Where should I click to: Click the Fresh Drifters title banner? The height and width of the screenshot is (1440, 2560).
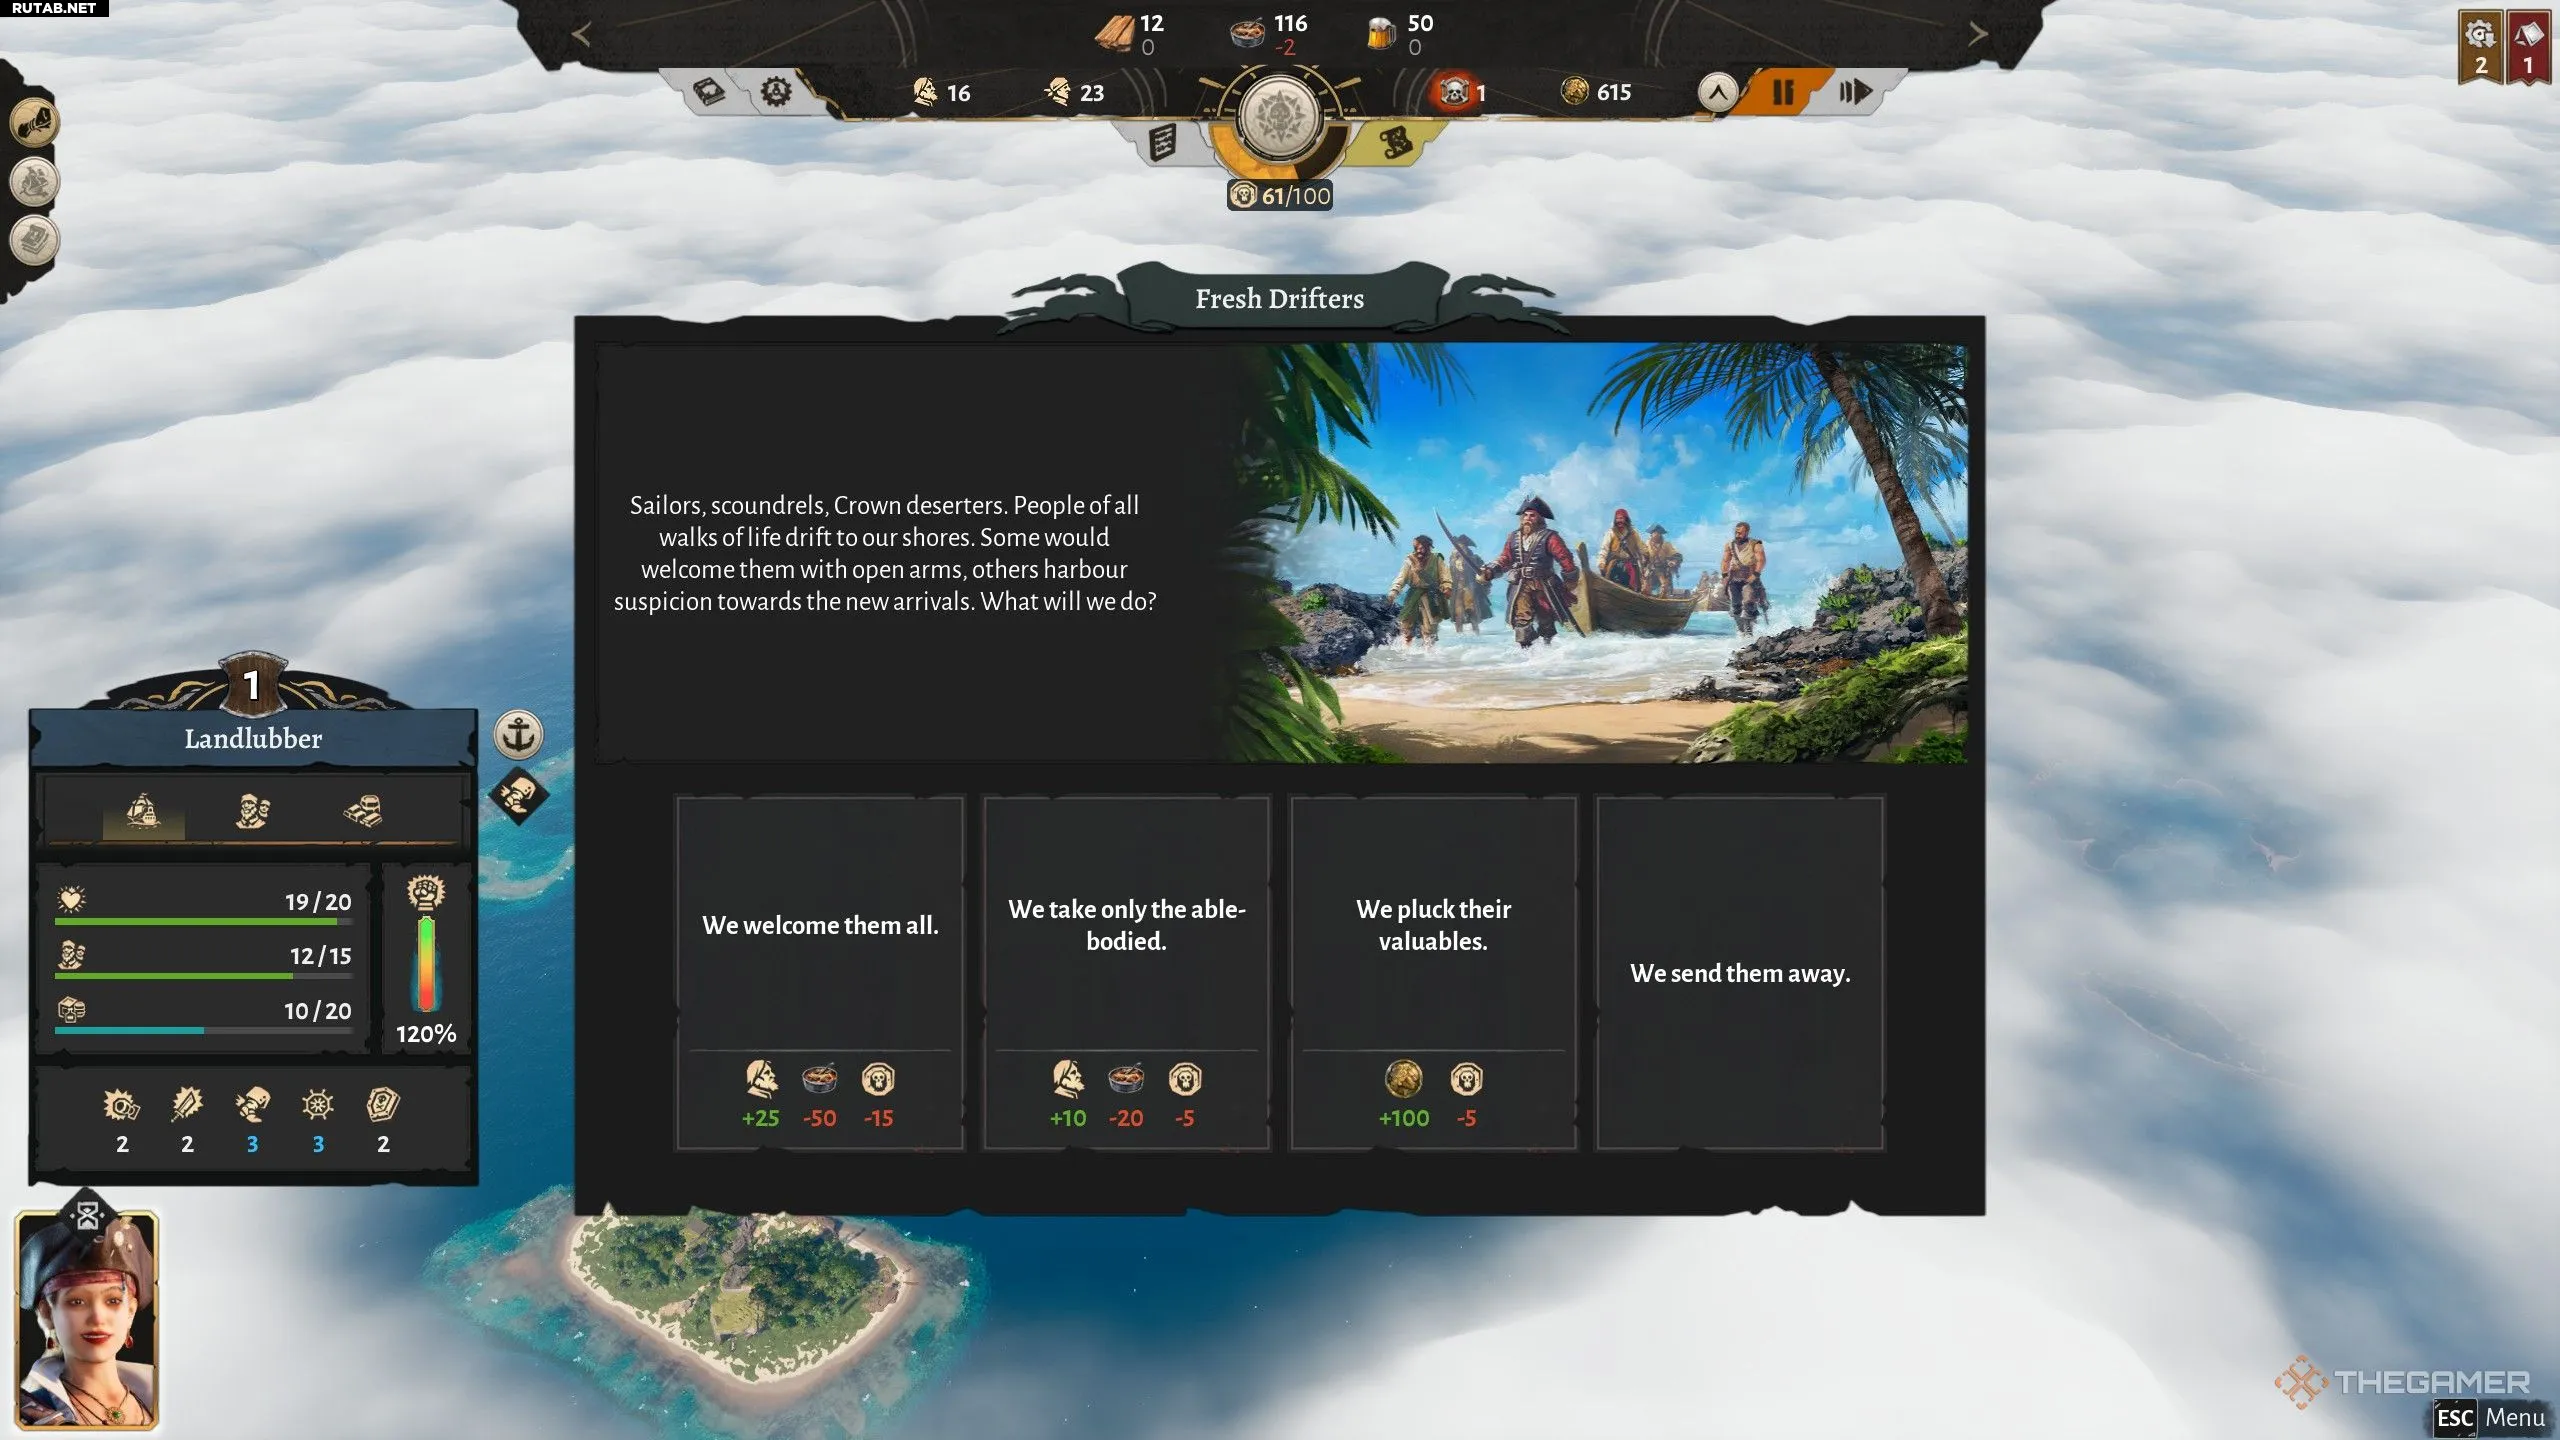[1280, 298]
